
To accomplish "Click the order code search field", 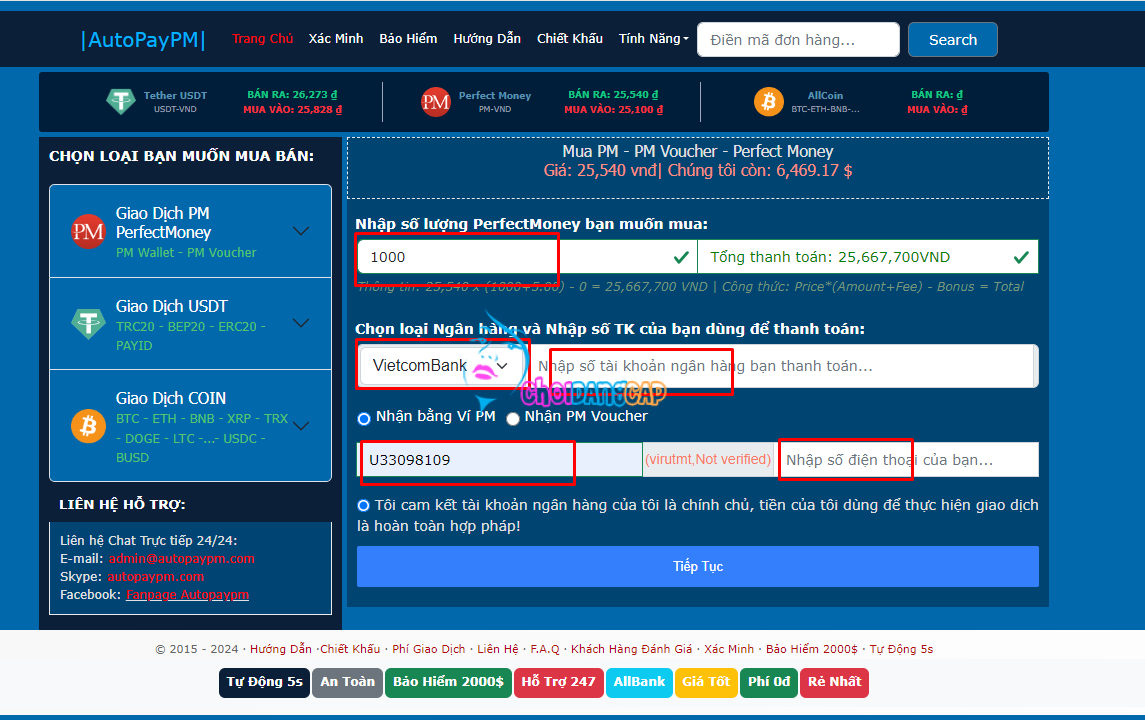I will pyautogui.click(x=798, y=39).
